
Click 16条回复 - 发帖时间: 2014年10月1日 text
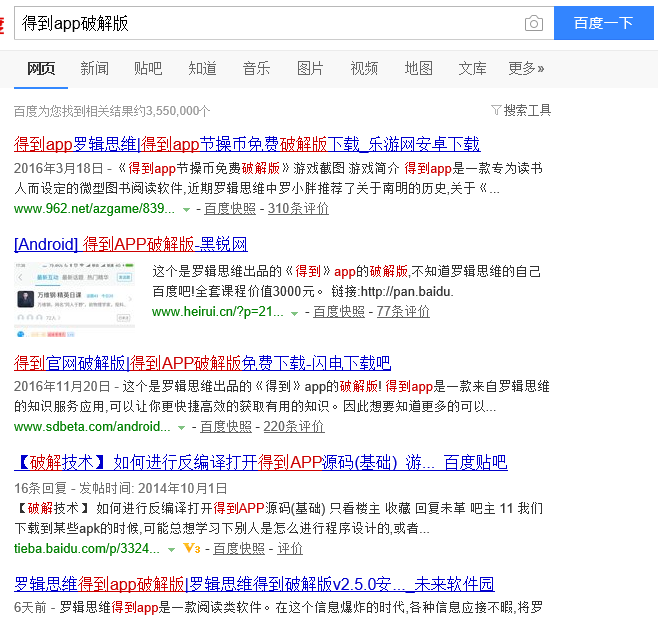(121, 489)
